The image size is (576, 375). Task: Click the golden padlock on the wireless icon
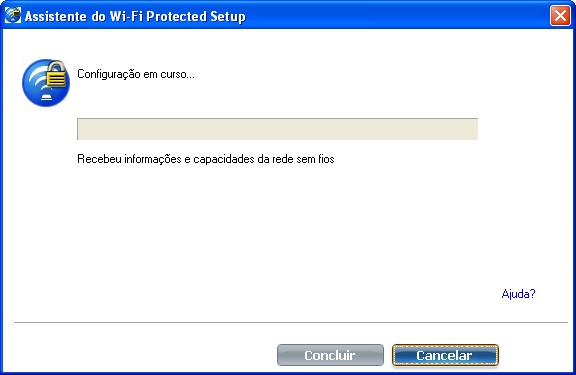coord(56,74)
